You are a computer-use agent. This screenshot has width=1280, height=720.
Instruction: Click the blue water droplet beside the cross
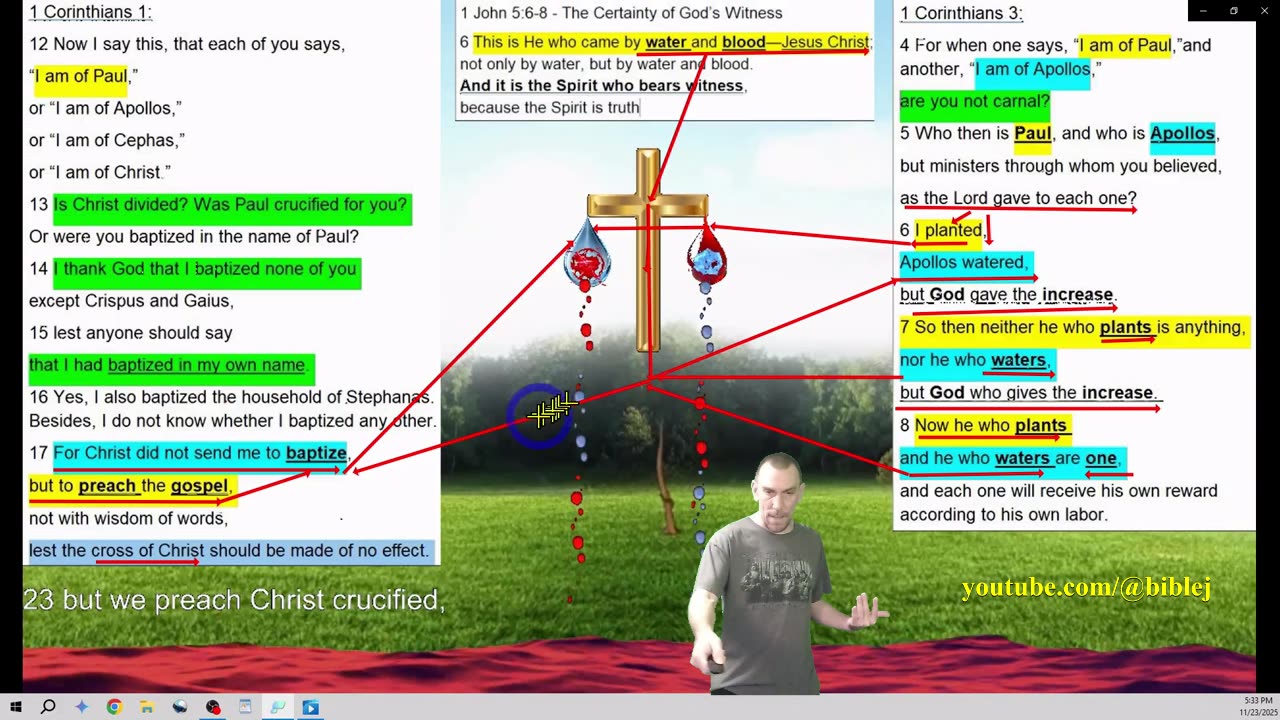coord(586,255)
